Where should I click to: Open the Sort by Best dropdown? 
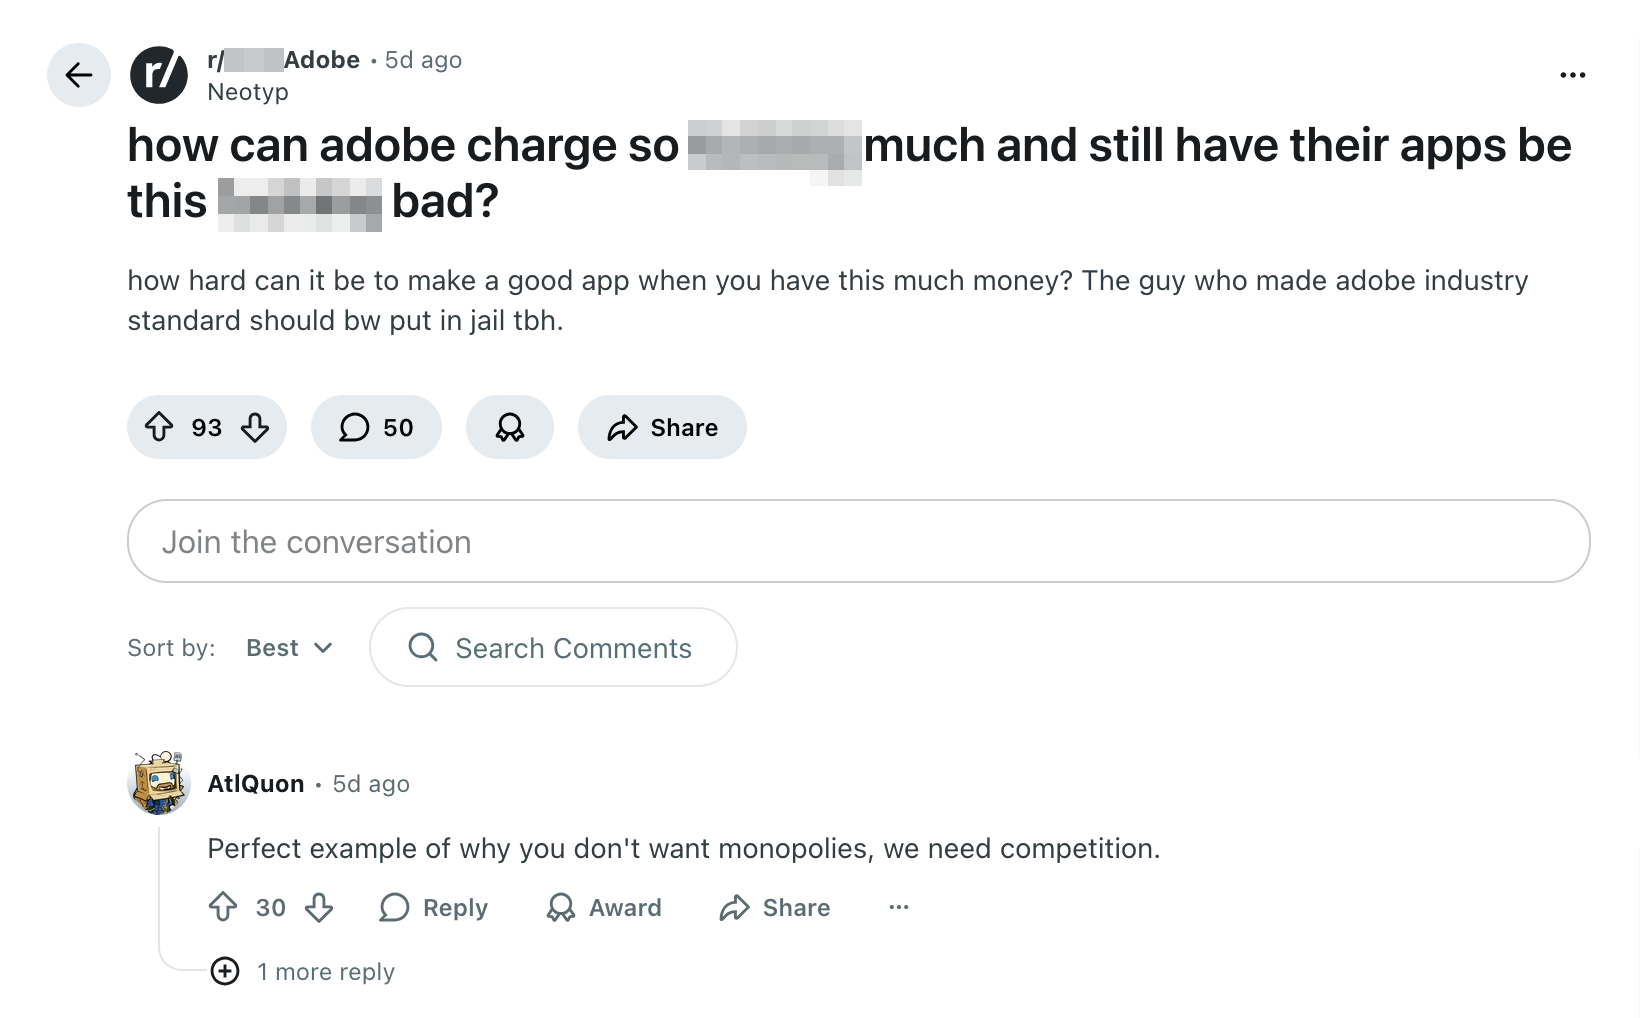[289, 648]
